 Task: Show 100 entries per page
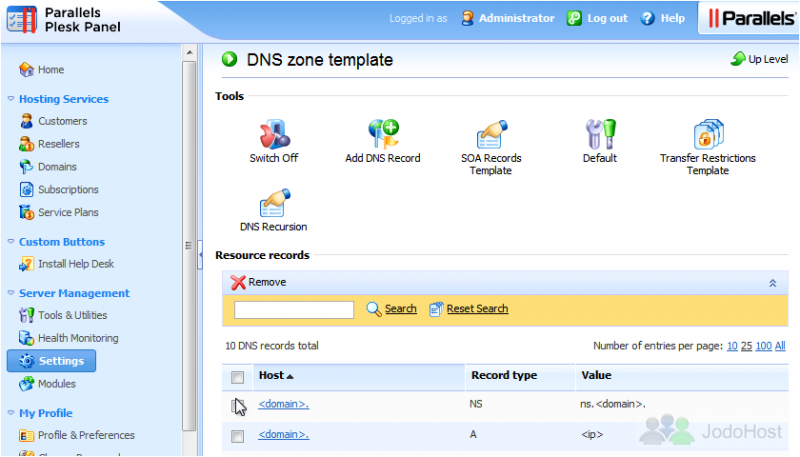click(x=763, y=346)
